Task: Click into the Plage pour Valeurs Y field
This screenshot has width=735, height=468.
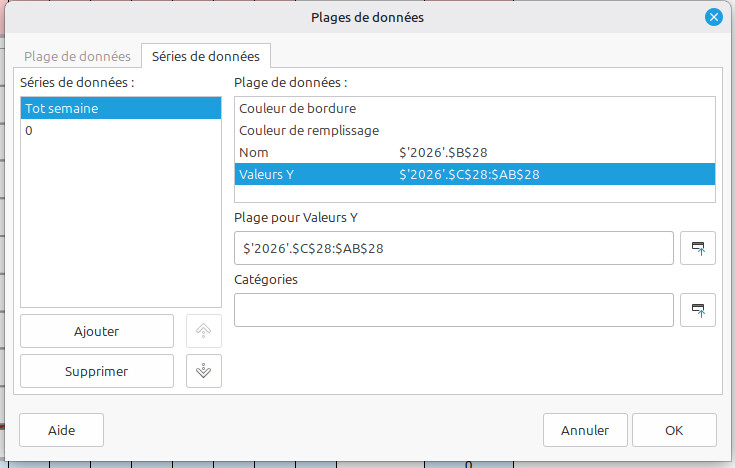Action: click(x=453, y=248)
